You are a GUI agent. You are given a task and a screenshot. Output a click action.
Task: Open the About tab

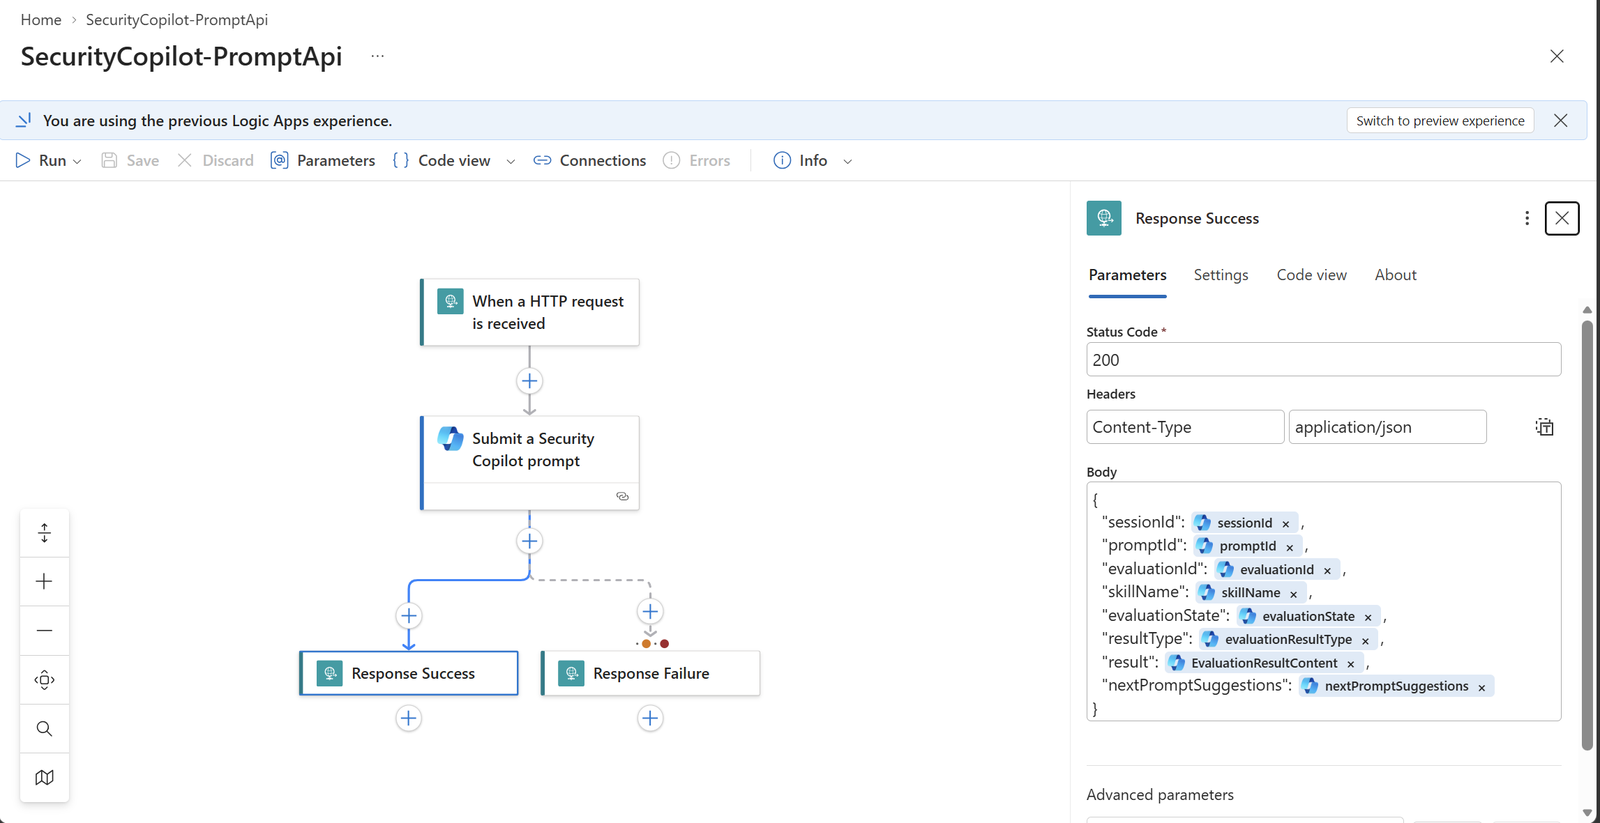[1396, 275]
